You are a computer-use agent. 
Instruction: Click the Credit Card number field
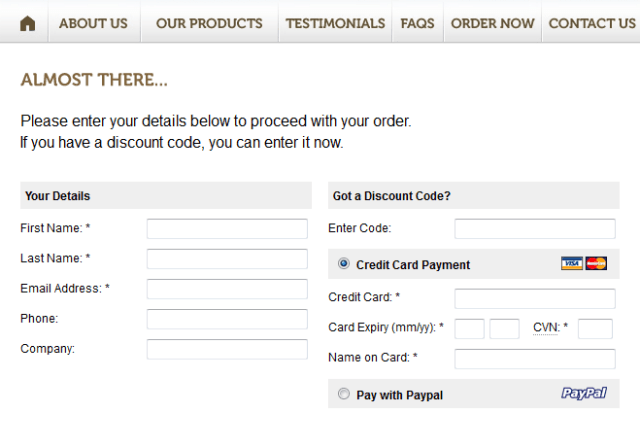pos(535,298)
